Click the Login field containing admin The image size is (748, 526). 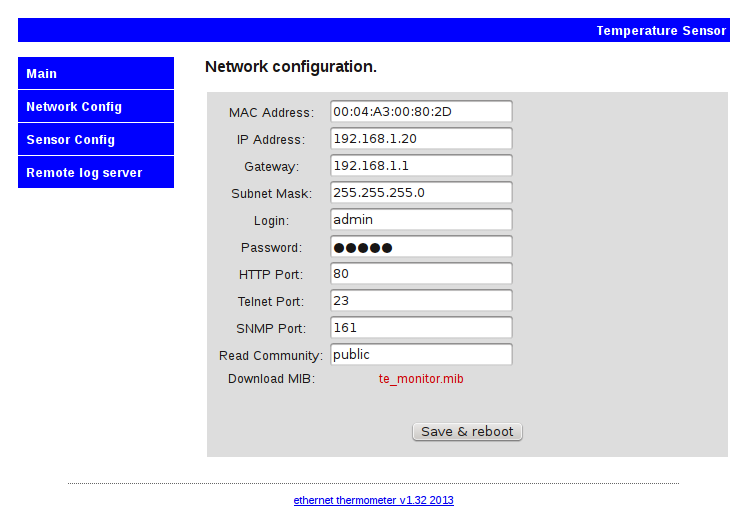click(421, 220)
